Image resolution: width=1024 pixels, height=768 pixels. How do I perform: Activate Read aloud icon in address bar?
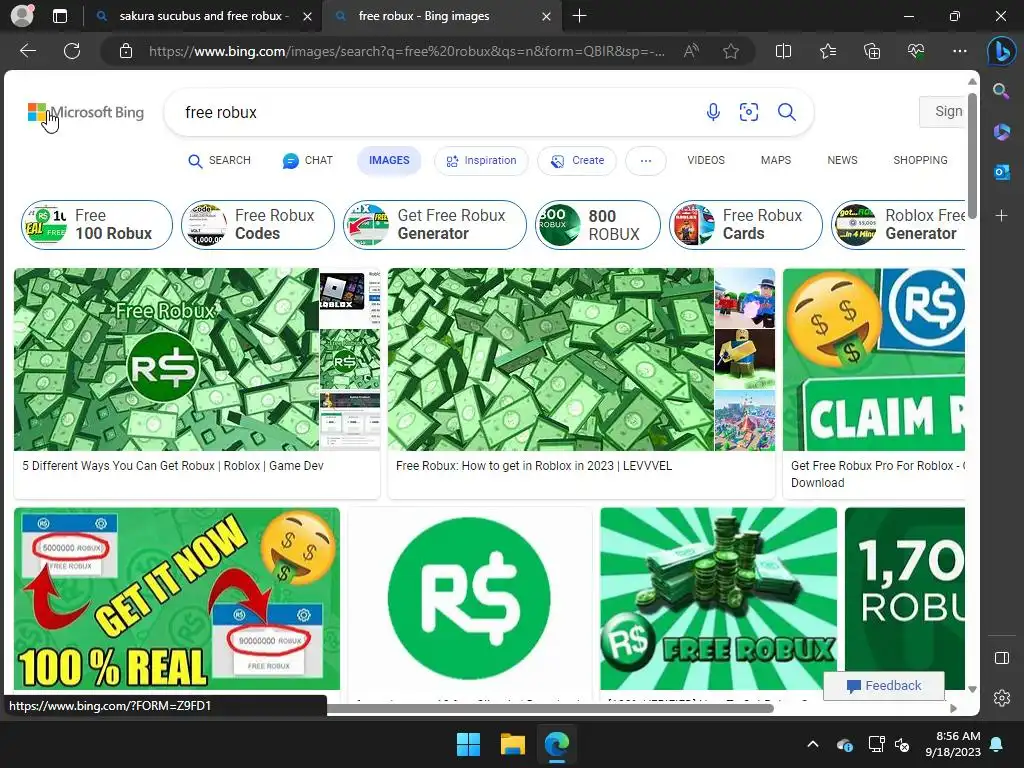pyautogui.click(x=691, y=51)
